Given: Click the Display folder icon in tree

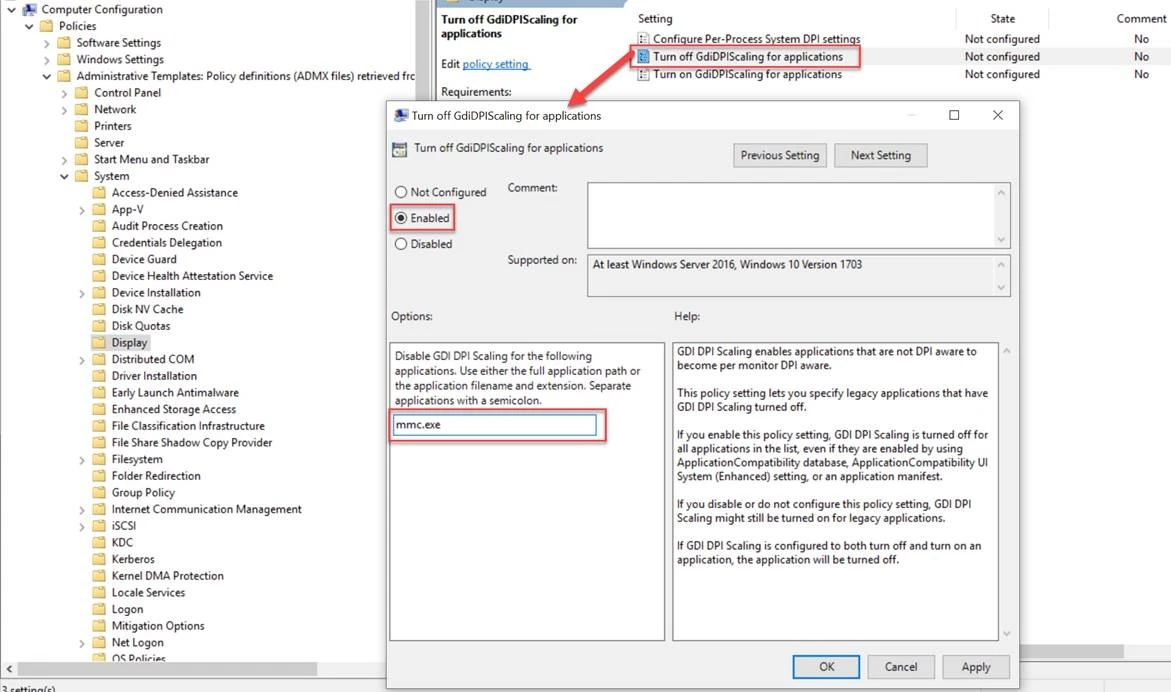Looking at the screenshot, I should 99,342.
